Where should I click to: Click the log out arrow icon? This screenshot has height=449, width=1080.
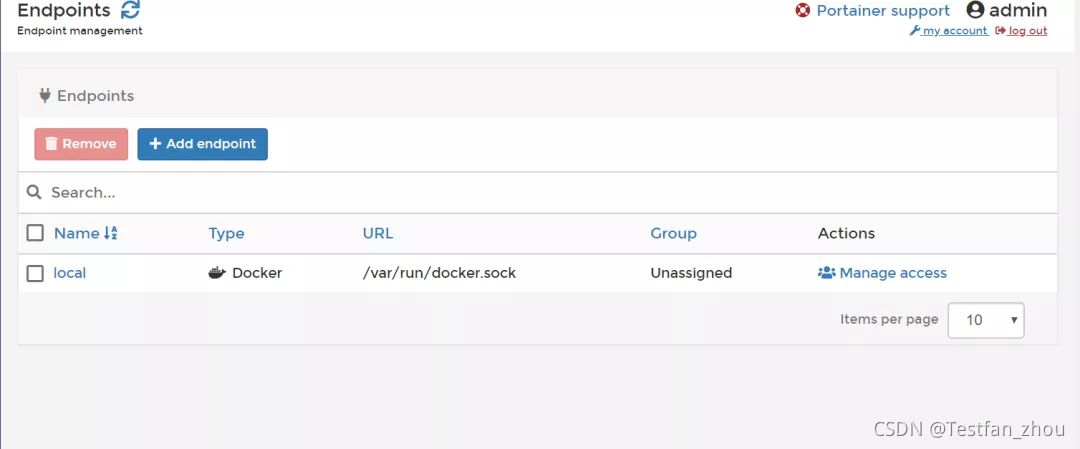pyautogui.click(x=1000, y=30)
